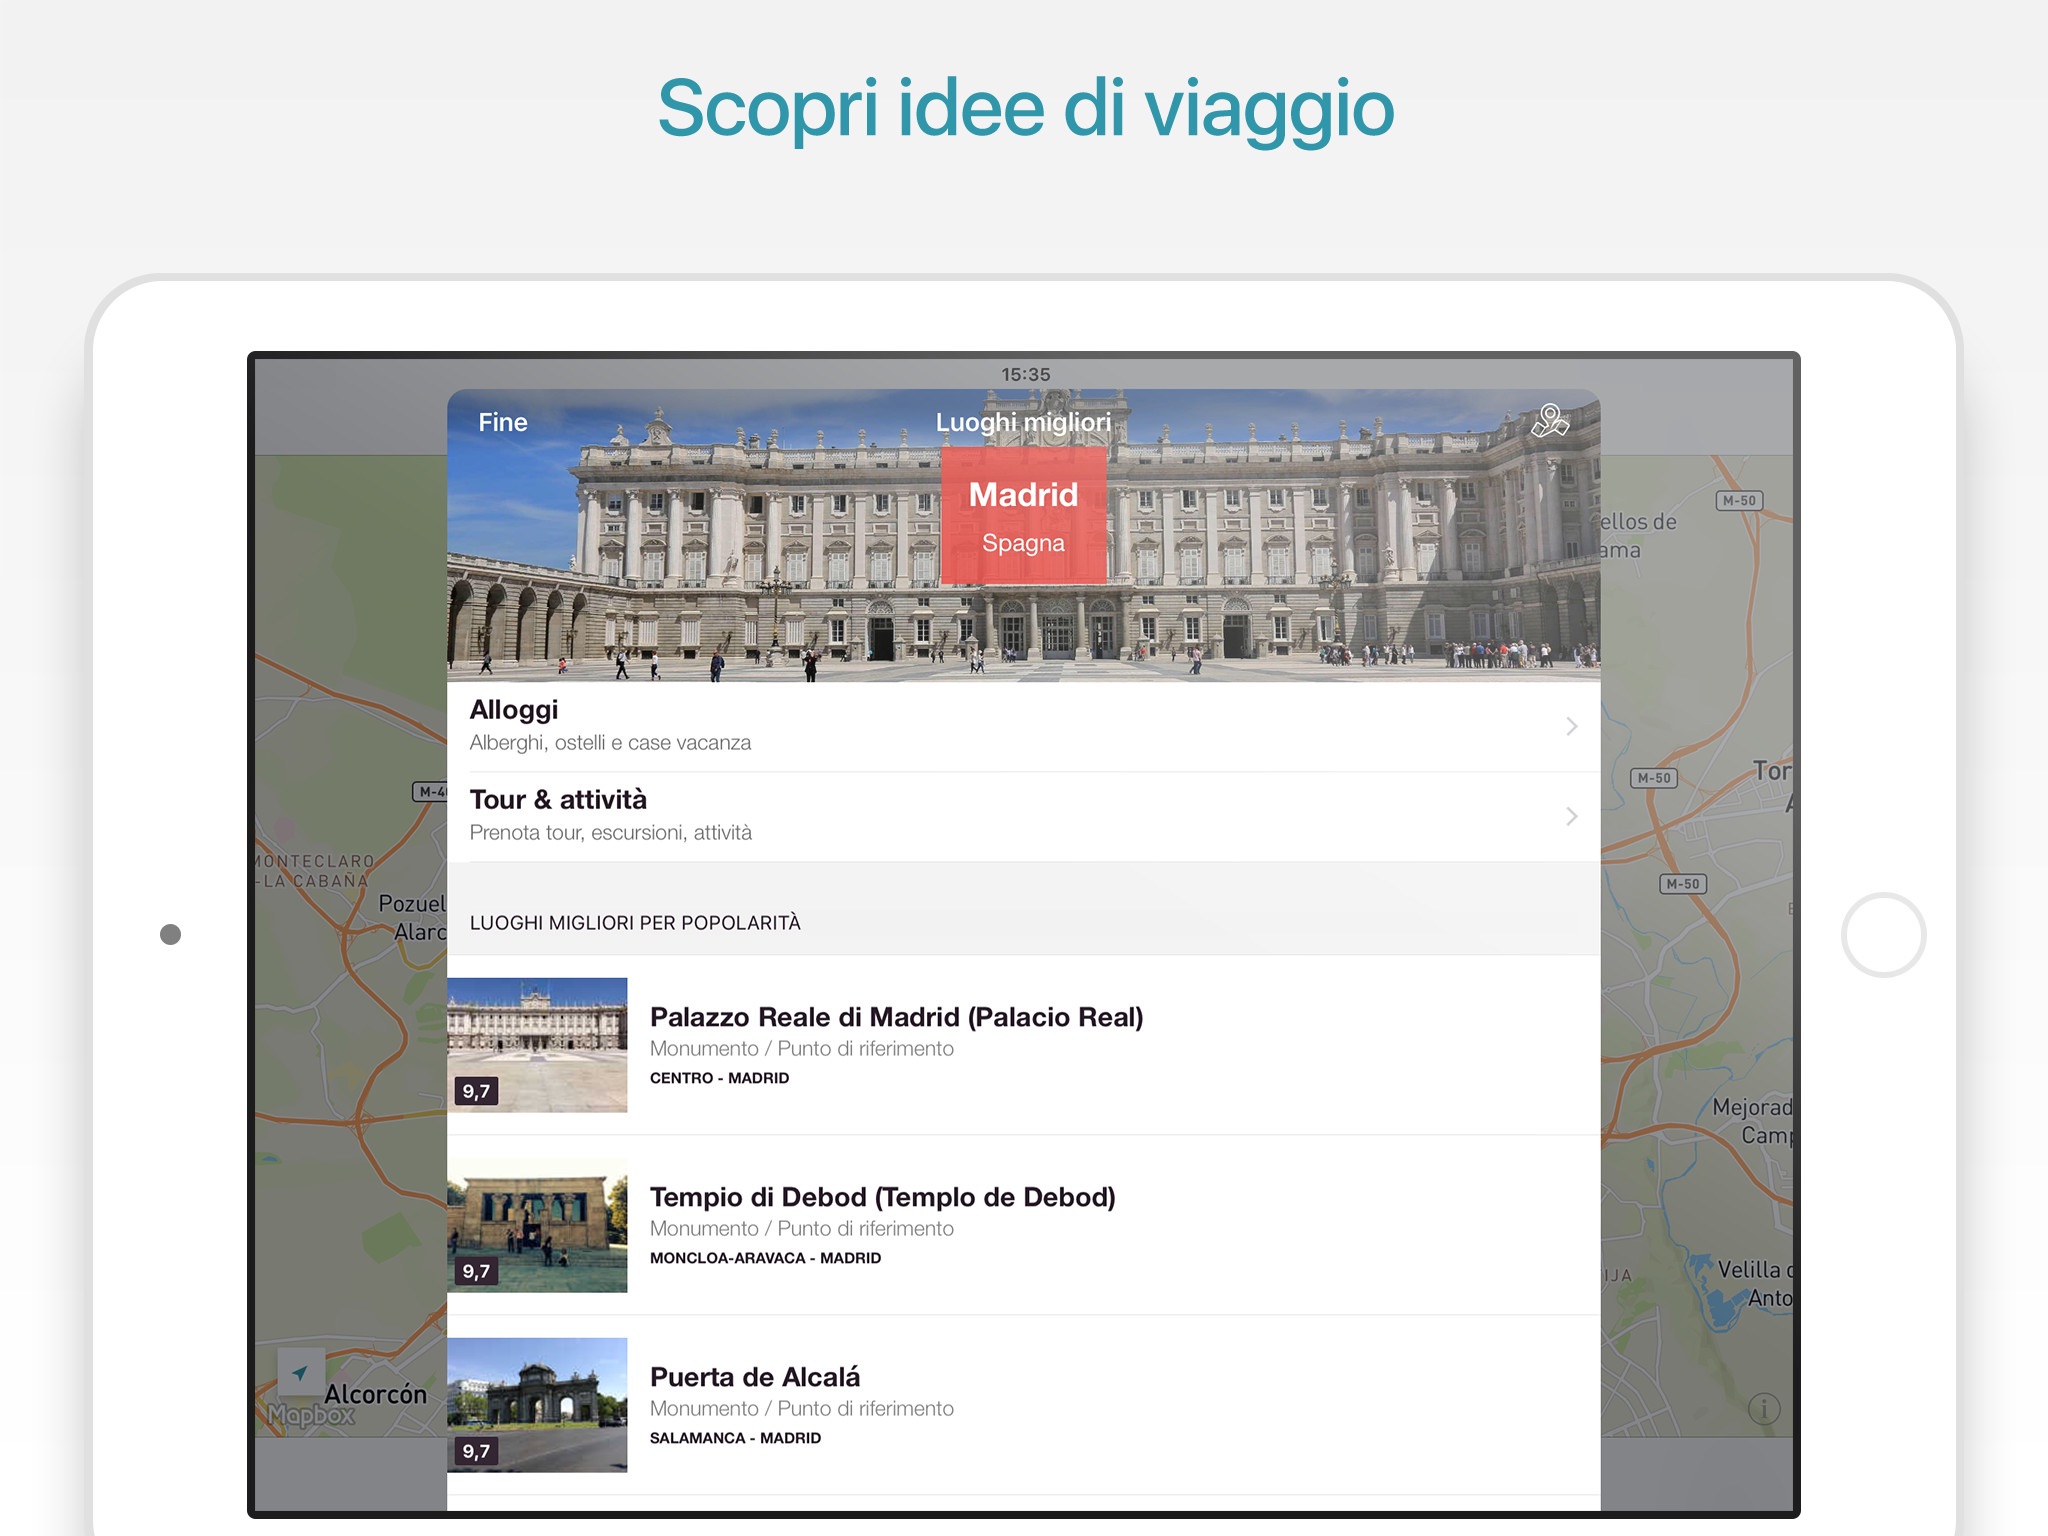Screen dimensions: 2048x1536
Task: Open Palazzo Reale di Madrid entry
Action: [896, 1018]
